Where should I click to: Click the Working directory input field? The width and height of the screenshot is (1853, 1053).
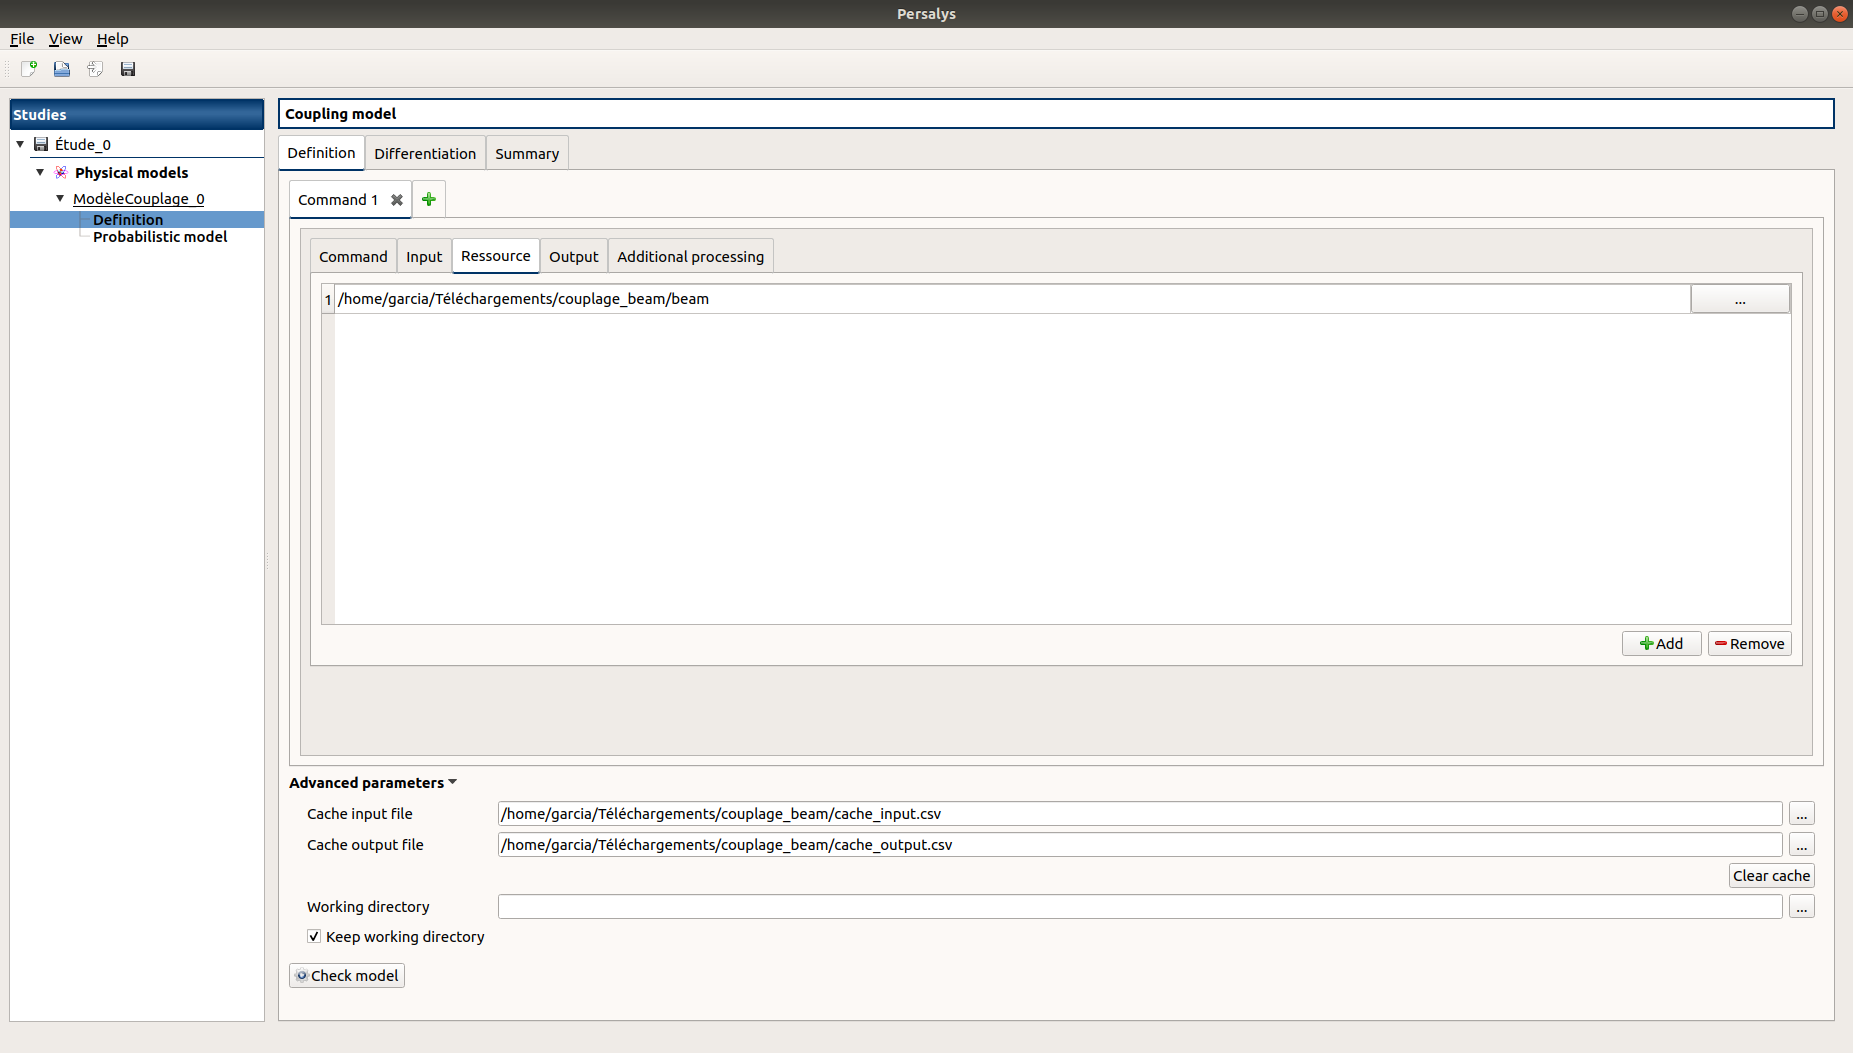click(x=1139, y=907)
